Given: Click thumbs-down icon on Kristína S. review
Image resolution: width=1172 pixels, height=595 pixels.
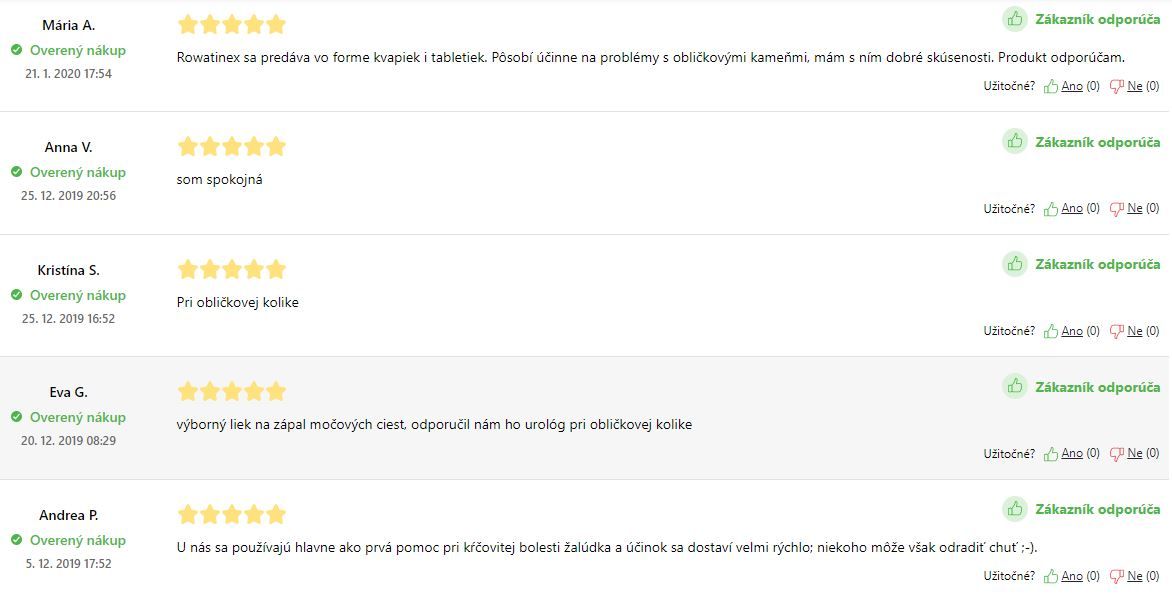Looking at the screenshot, I should (1117, 331).
